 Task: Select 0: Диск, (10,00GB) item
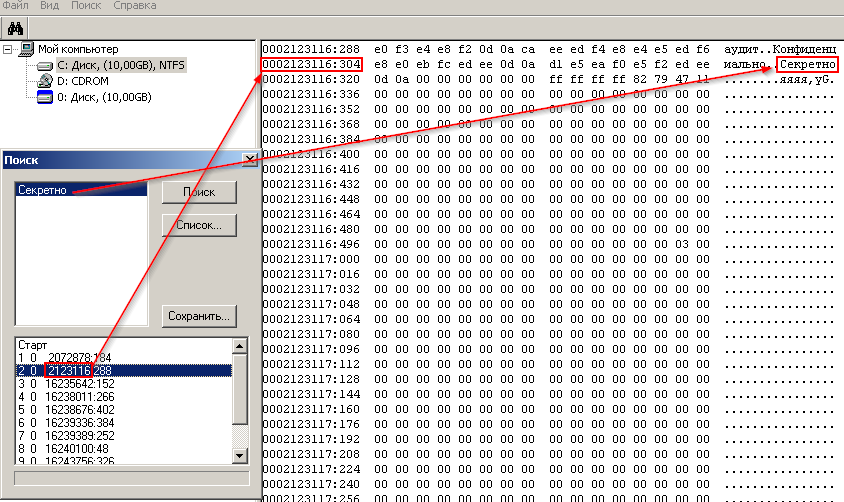pyautogui.click(x=104, y=97)
